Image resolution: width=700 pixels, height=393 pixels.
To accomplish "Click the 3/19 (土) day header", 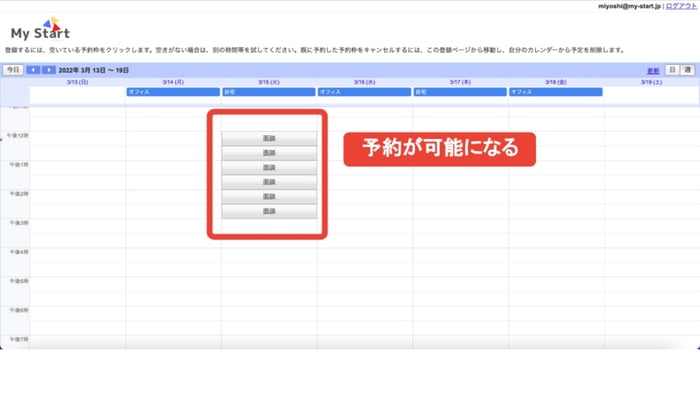I will (652, 82).
